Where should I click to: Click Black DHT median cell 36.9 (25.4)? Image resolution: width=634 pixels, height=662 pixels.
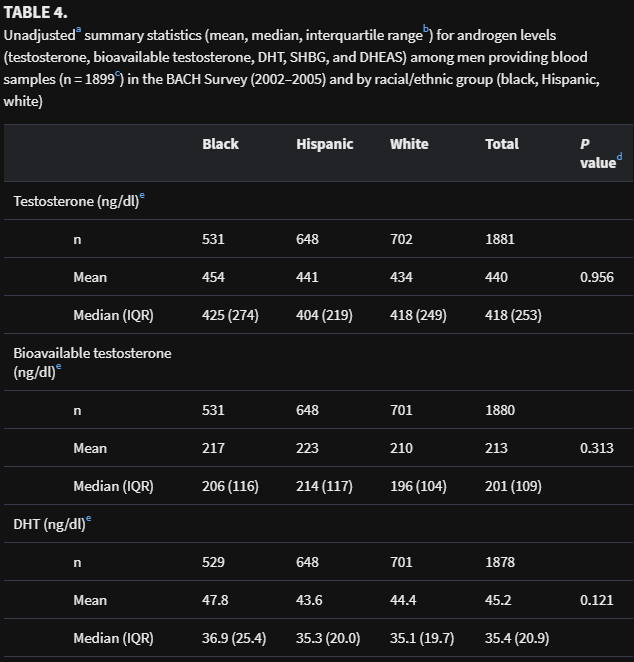click(234, 638)
